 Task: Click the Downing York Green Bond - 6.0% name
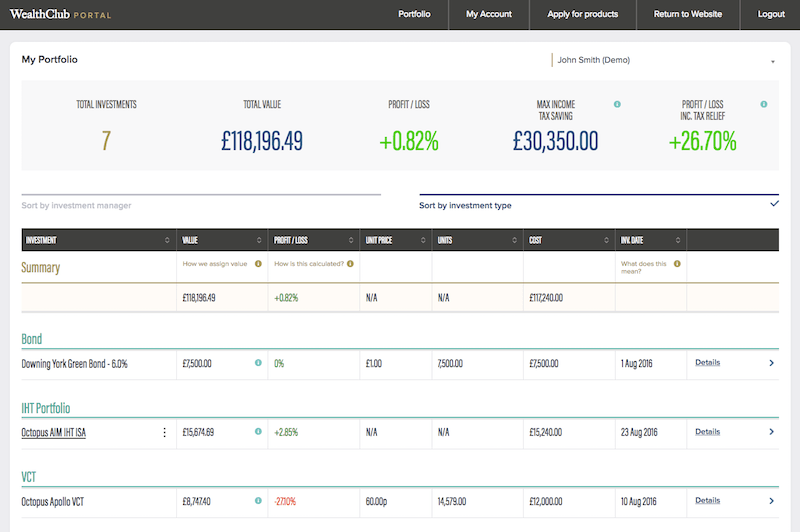74,364
